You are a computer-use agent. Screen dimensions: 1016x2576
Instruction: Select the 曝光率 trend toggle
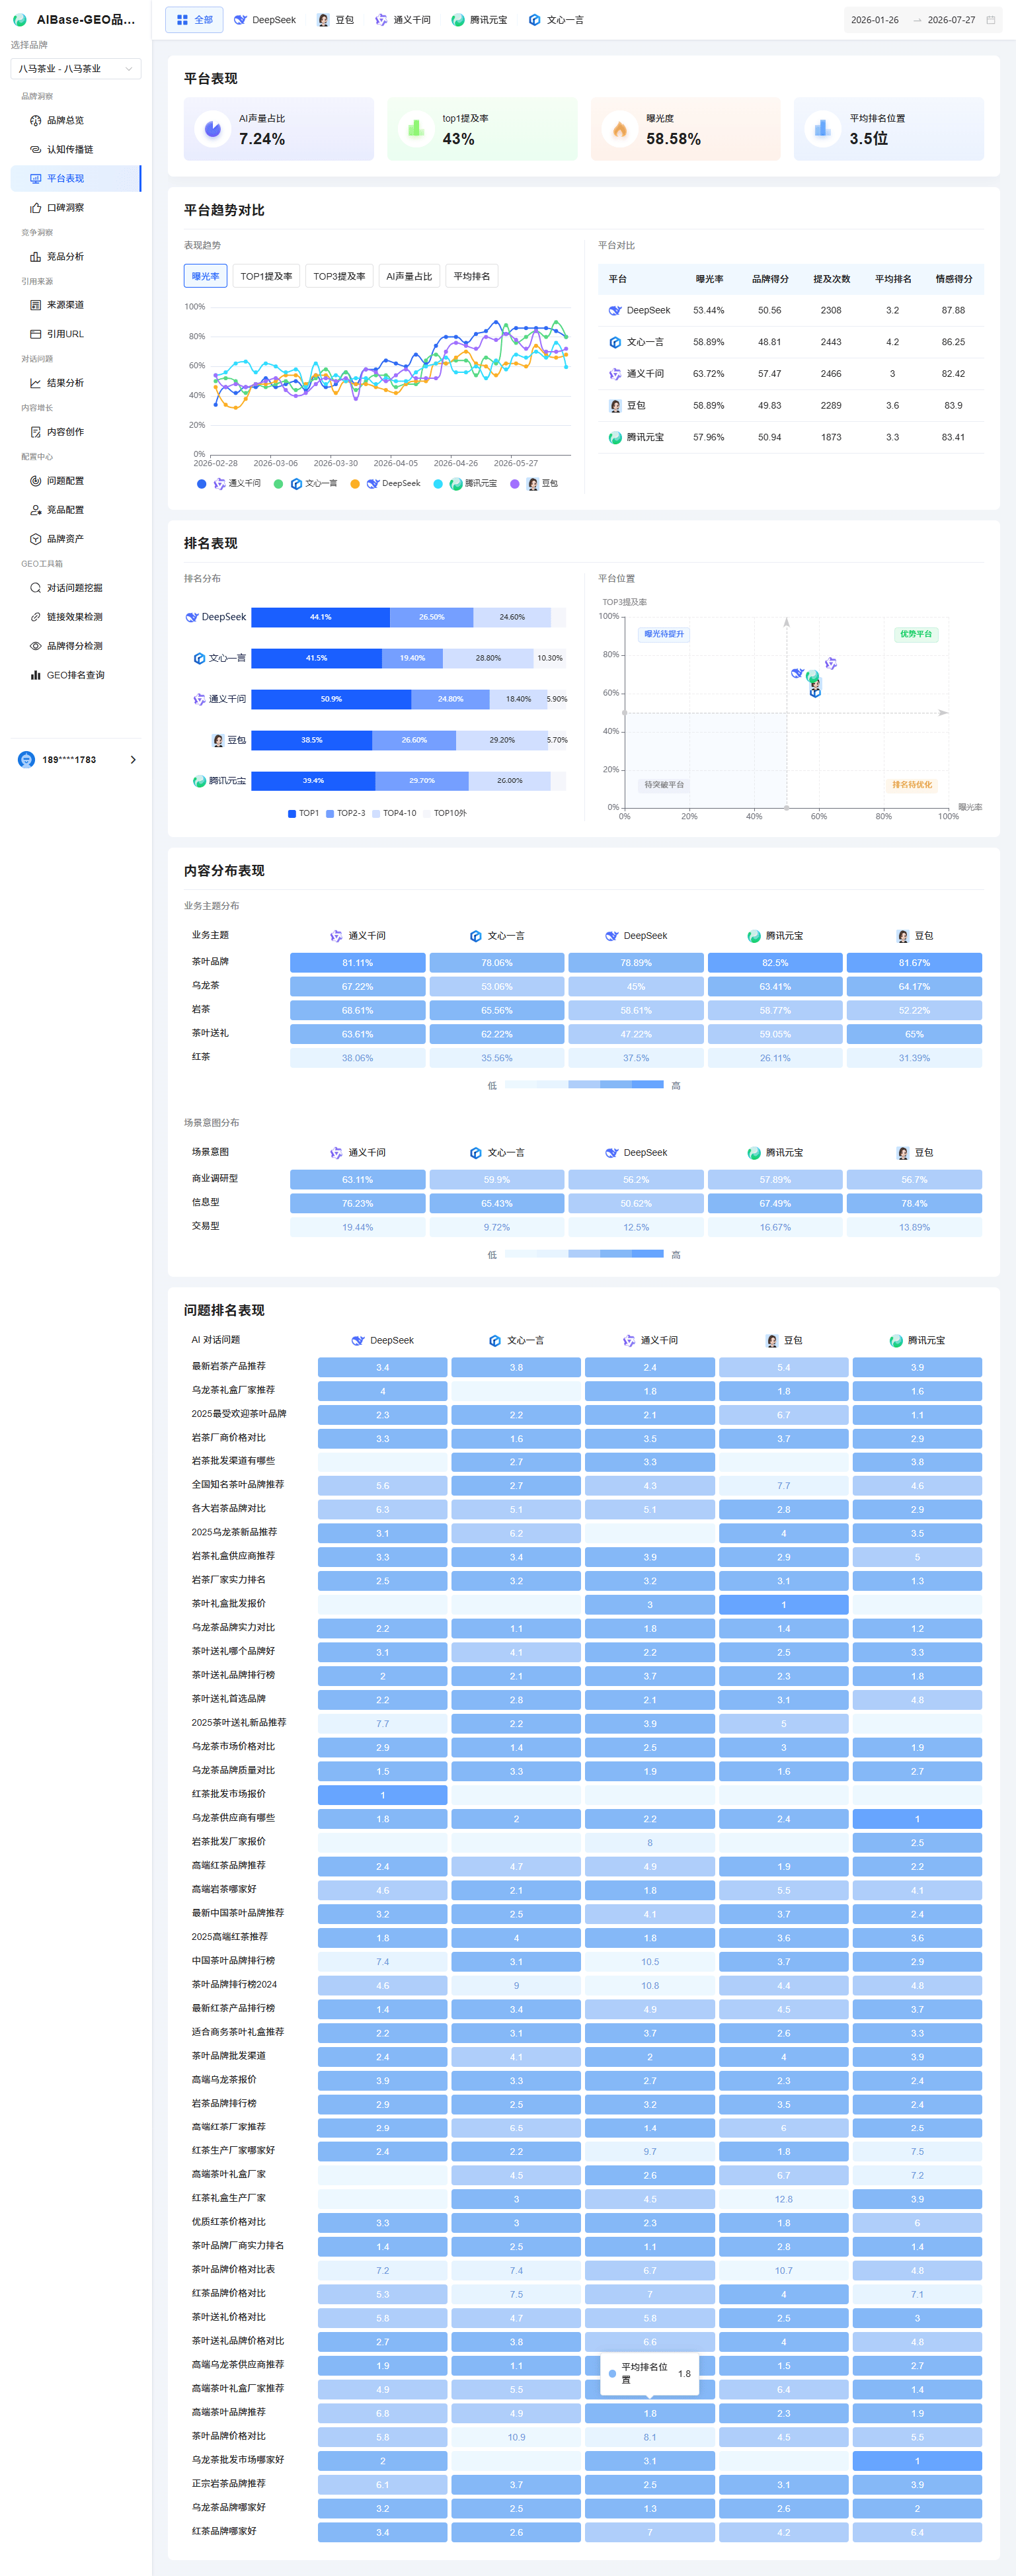(206, 276)
